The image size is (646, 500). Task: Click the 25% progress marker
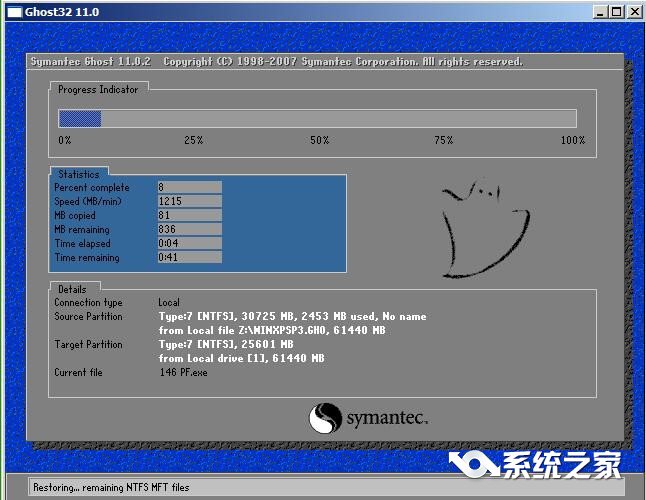(x=194, y=140)
